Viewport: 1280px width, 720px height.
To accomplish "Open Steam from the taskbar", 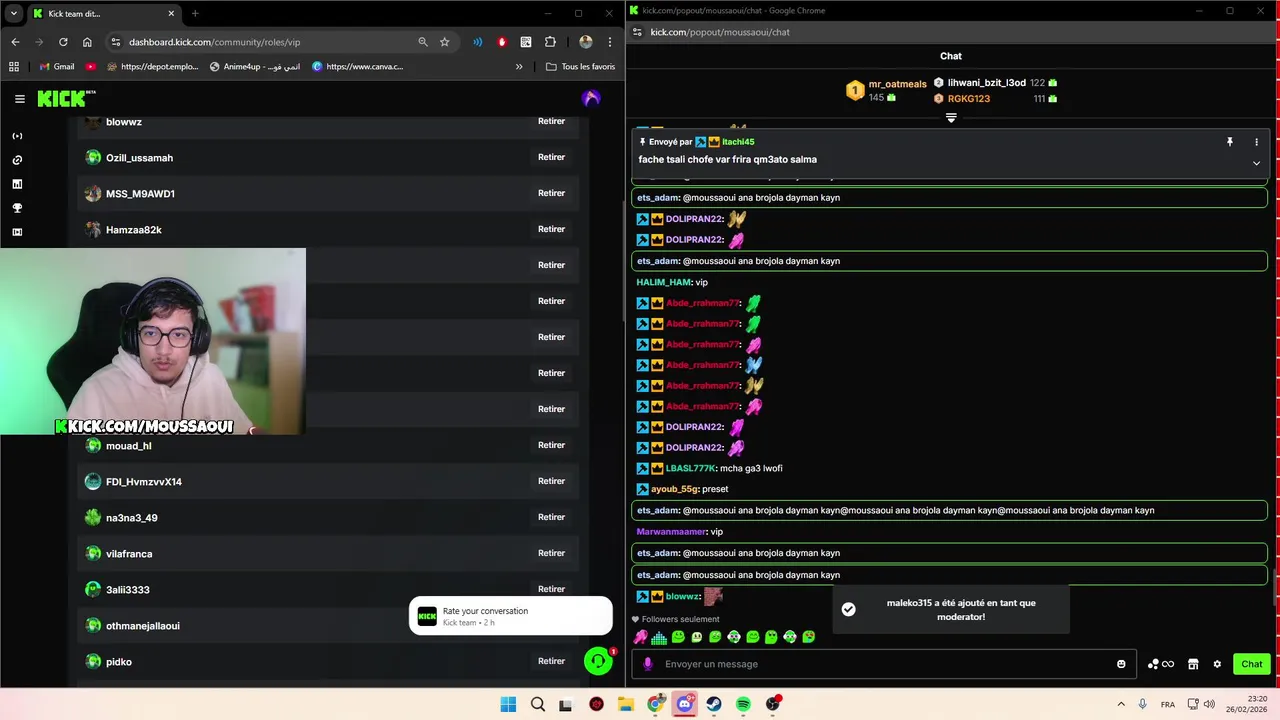I will 714,704.
